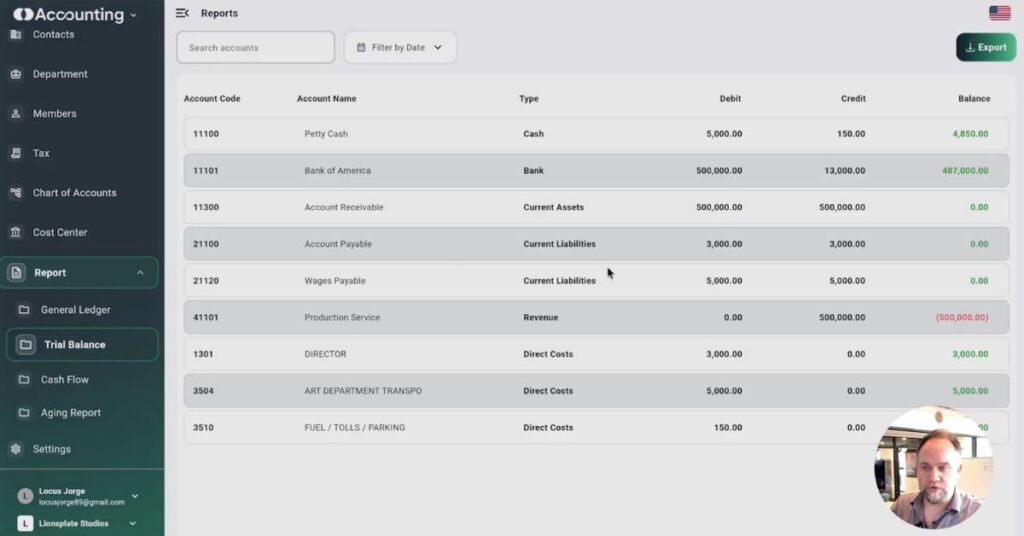This screenshot has height=536, width=1024.
Task: Click the General Ledger folder icon
Action: coord(25,310)
